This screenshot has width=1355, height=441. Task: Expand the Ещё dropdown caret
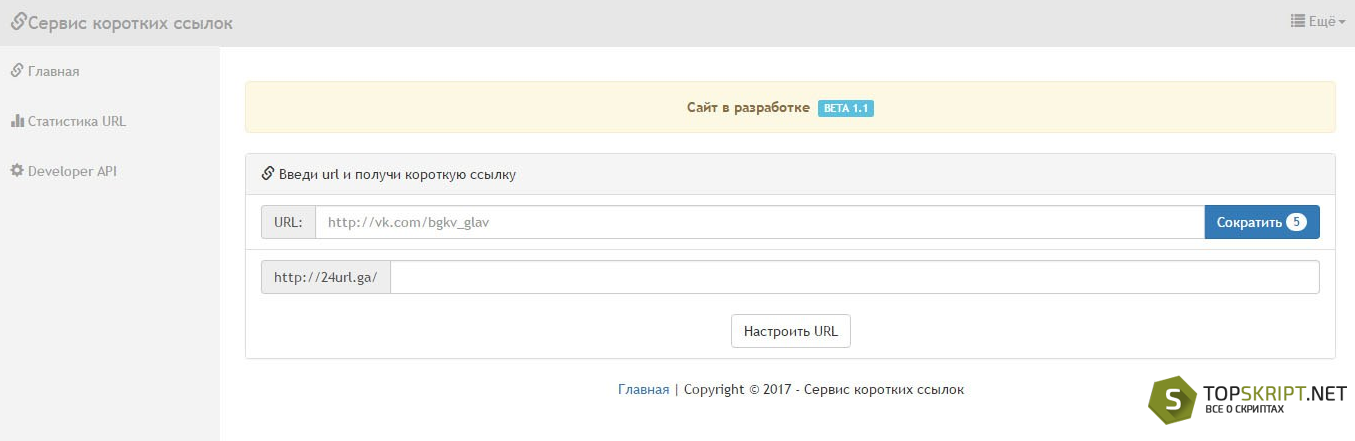pos(1342,22)
